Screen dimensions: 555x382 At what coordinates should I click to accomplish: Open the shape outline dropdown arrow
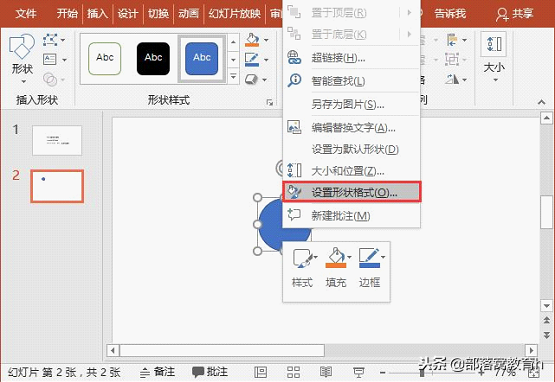tap(266, 60)
